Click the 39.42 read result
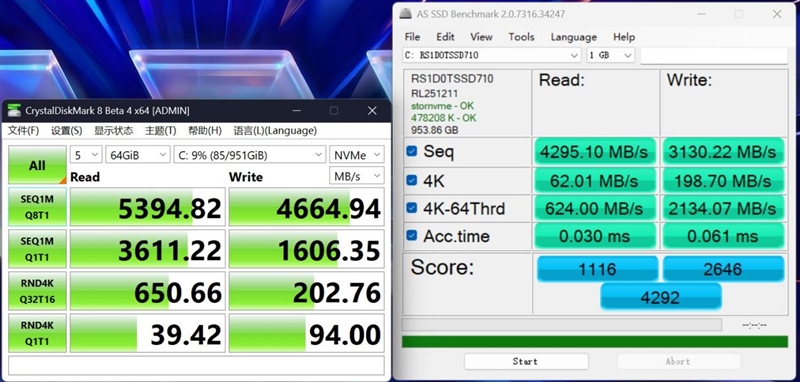 [x=147, y=333]
